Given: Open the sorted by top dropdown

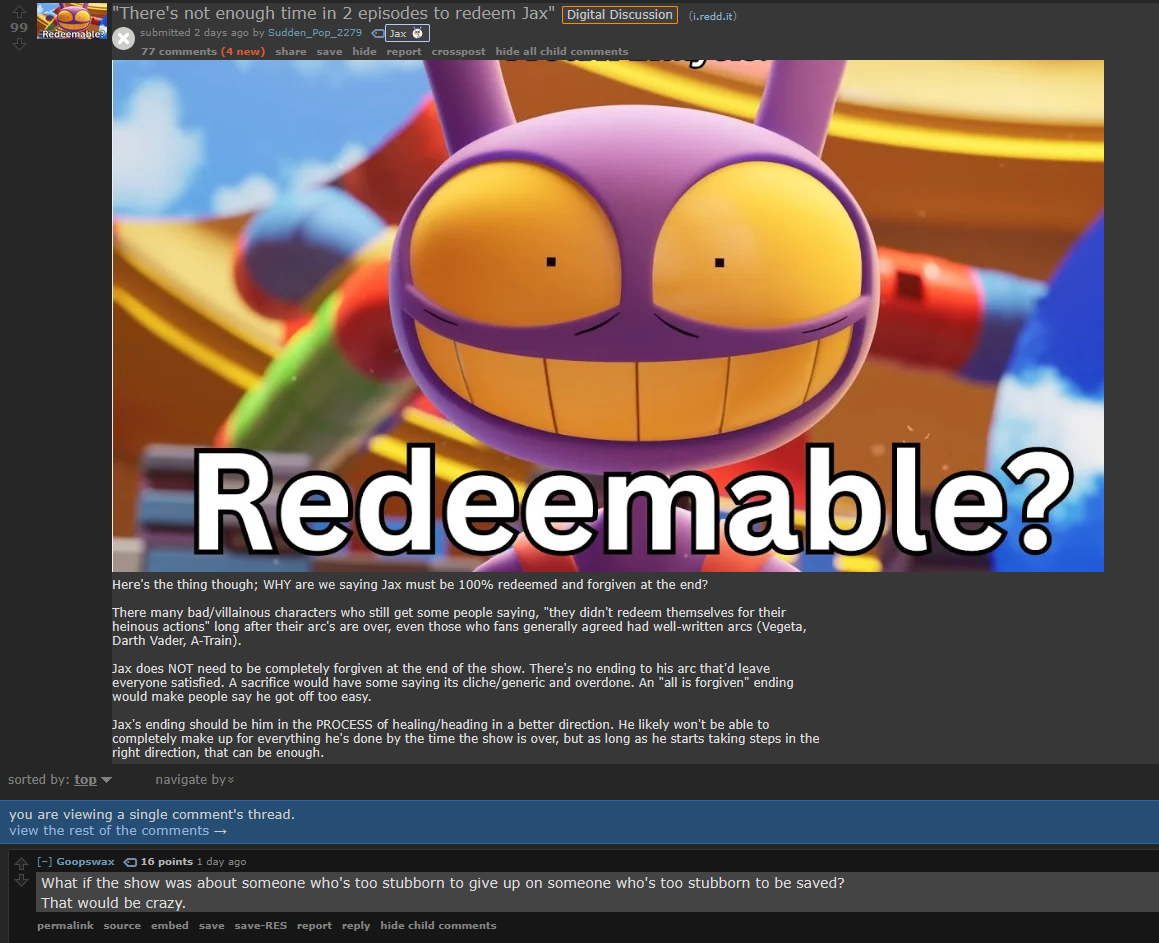Looking at the screenshot, I should tap(92, 780).
